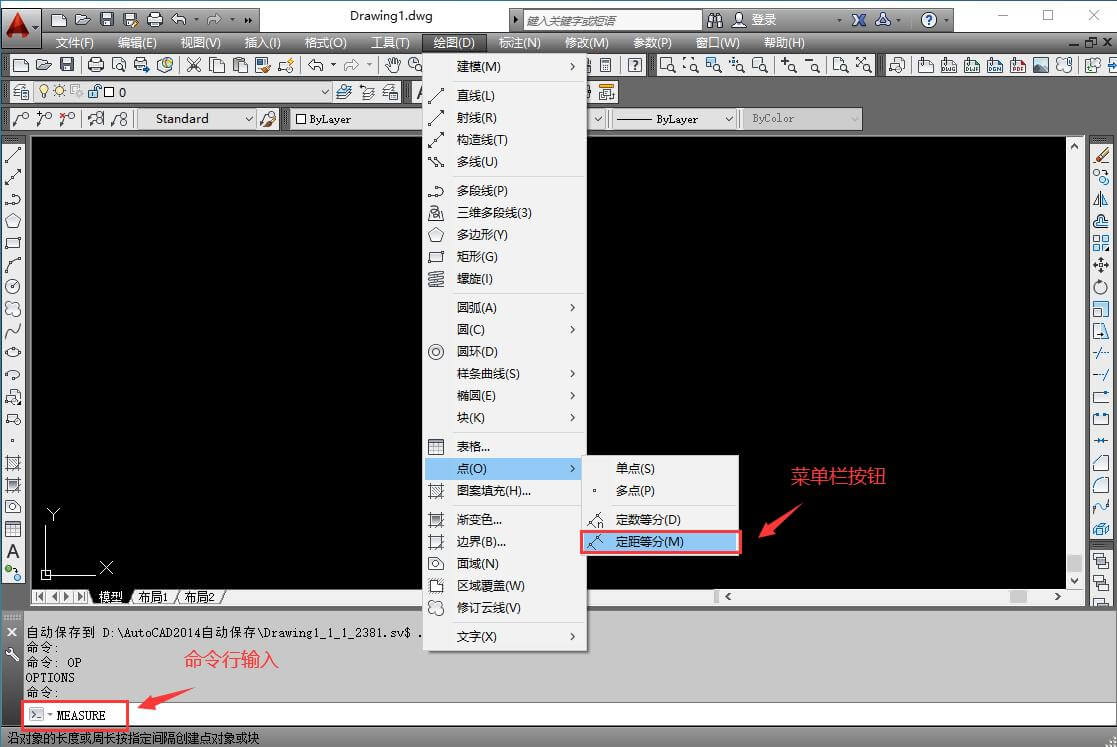This screenshot has height=747, width=1117.
Task: Open the ByLayer linetype dropdown
Action: tap(729, 119)
